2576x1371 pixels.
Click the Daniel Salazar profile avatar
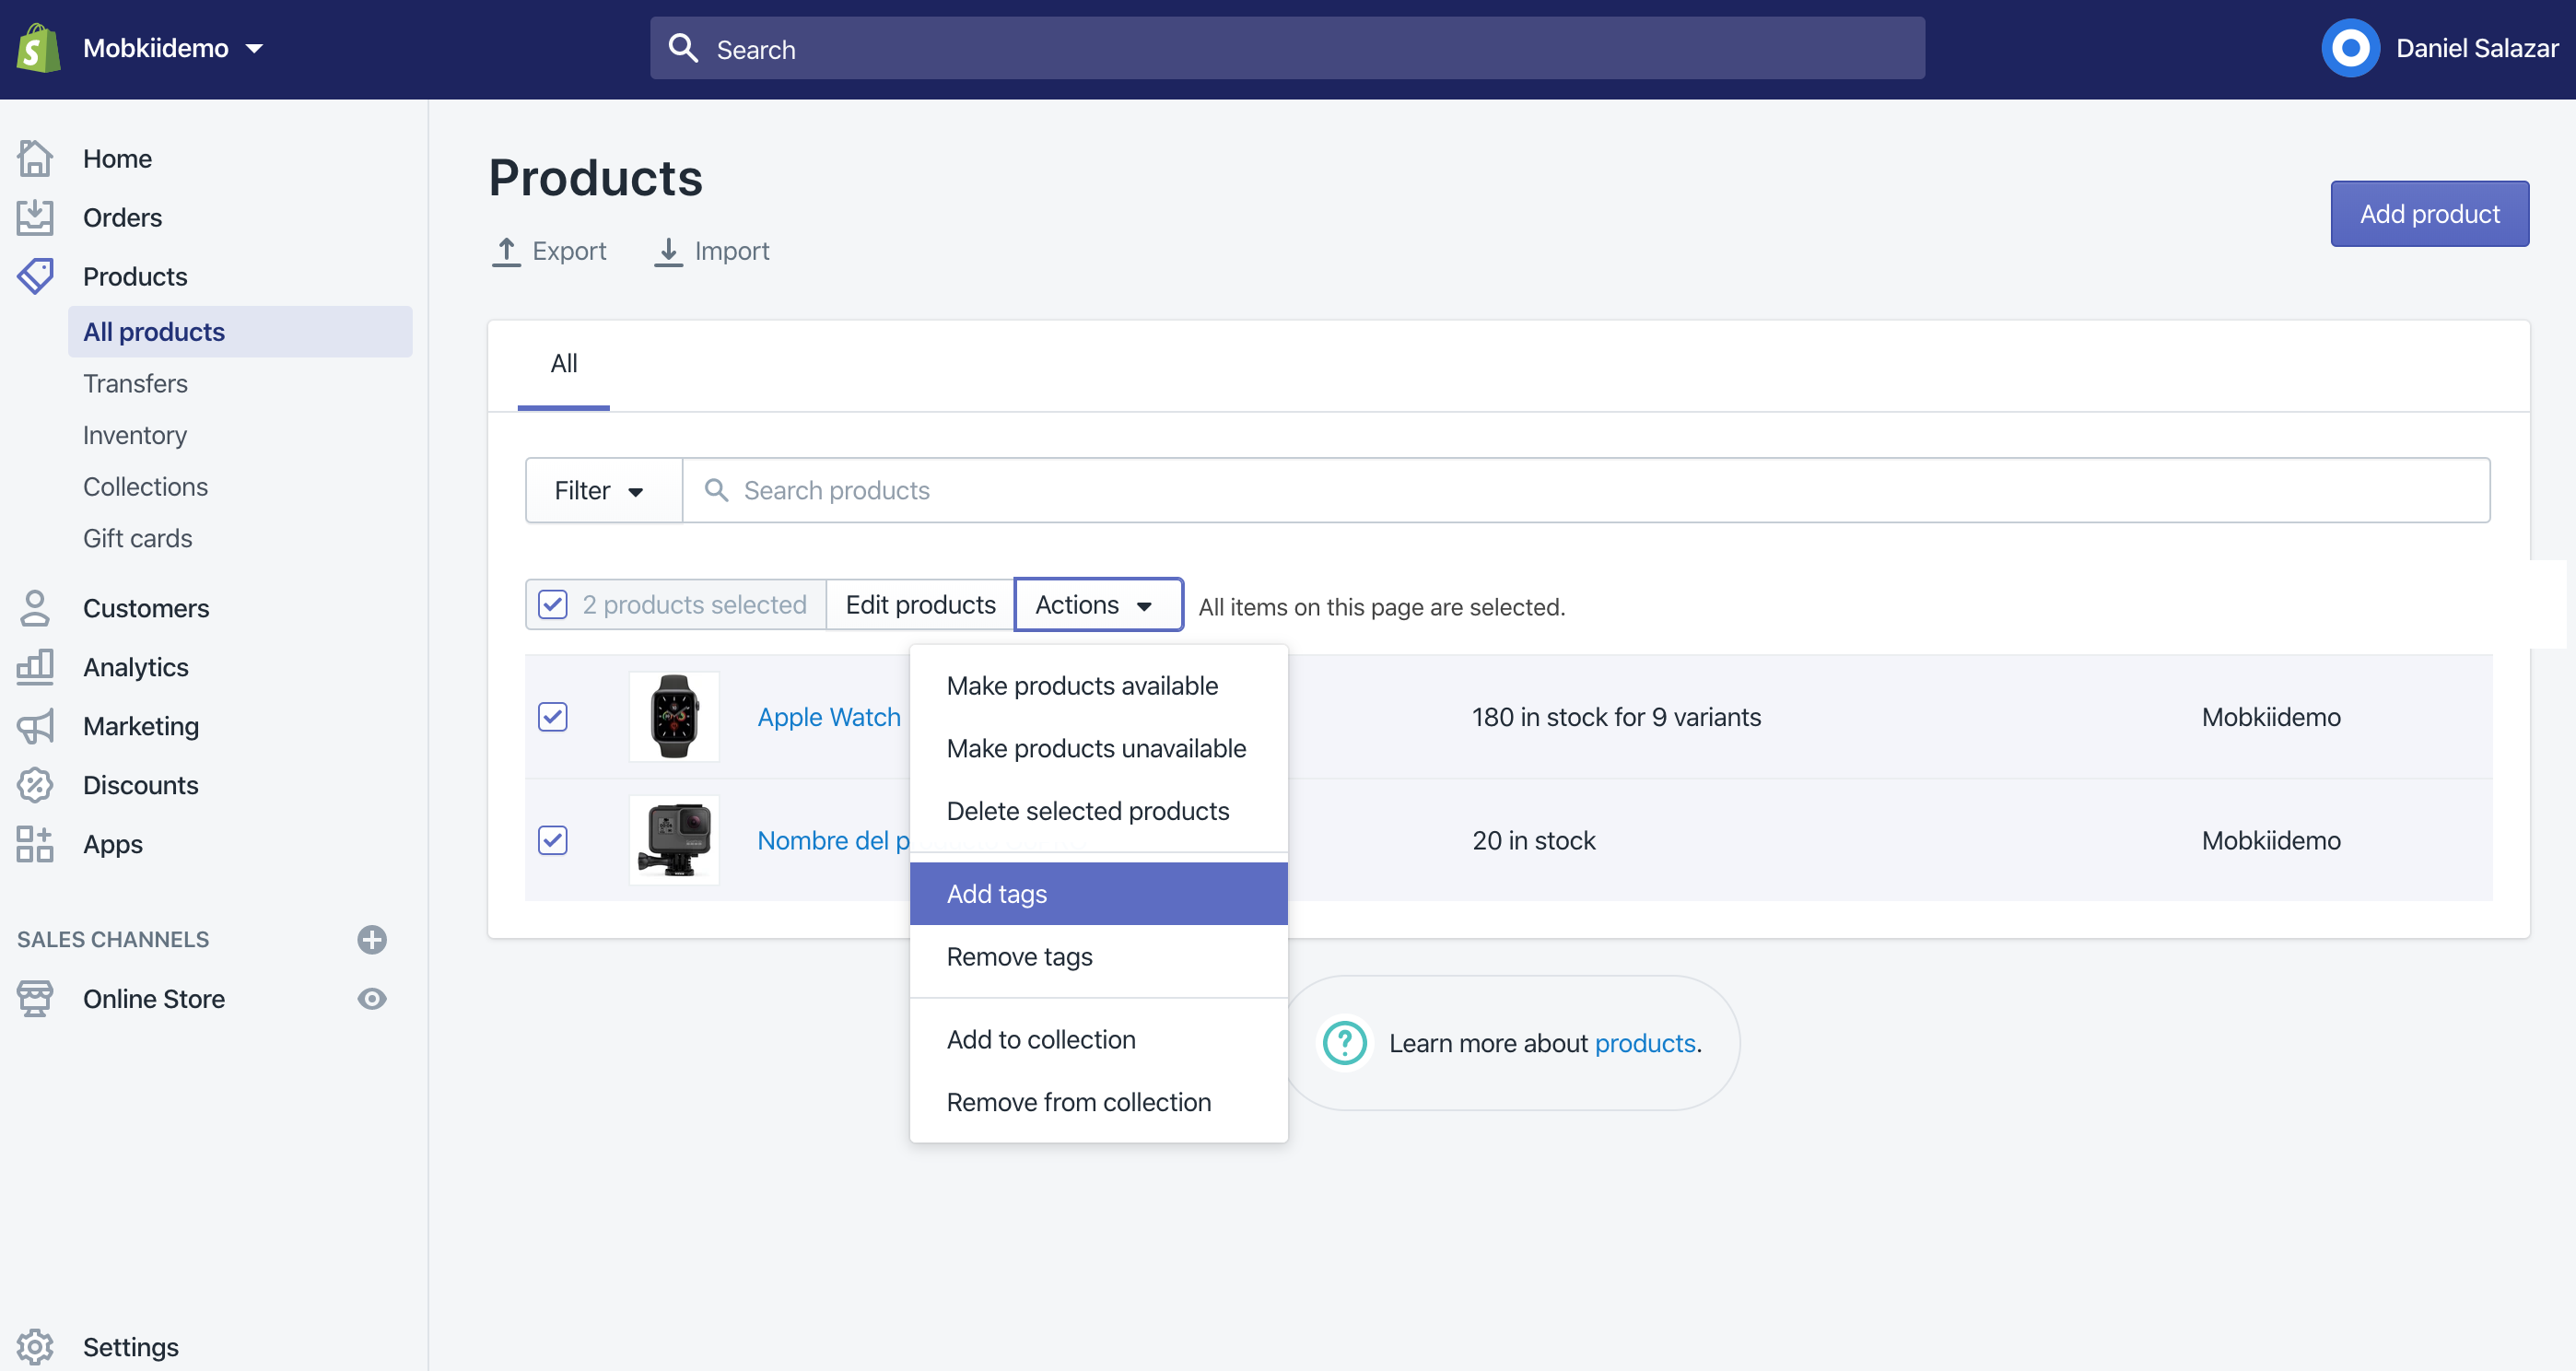coord(2350,48)
